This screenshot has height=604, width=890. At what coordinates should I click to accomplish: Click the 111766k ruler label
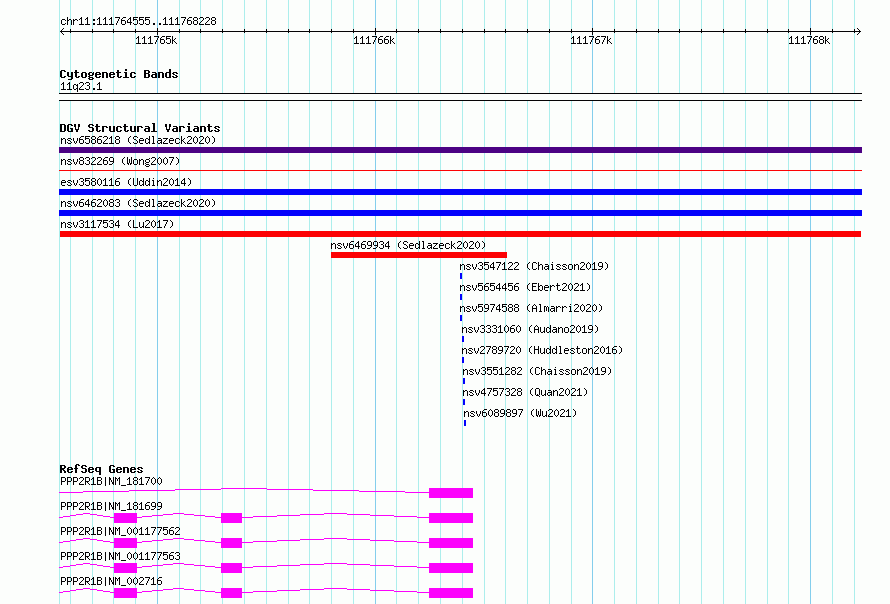(374, 40)
